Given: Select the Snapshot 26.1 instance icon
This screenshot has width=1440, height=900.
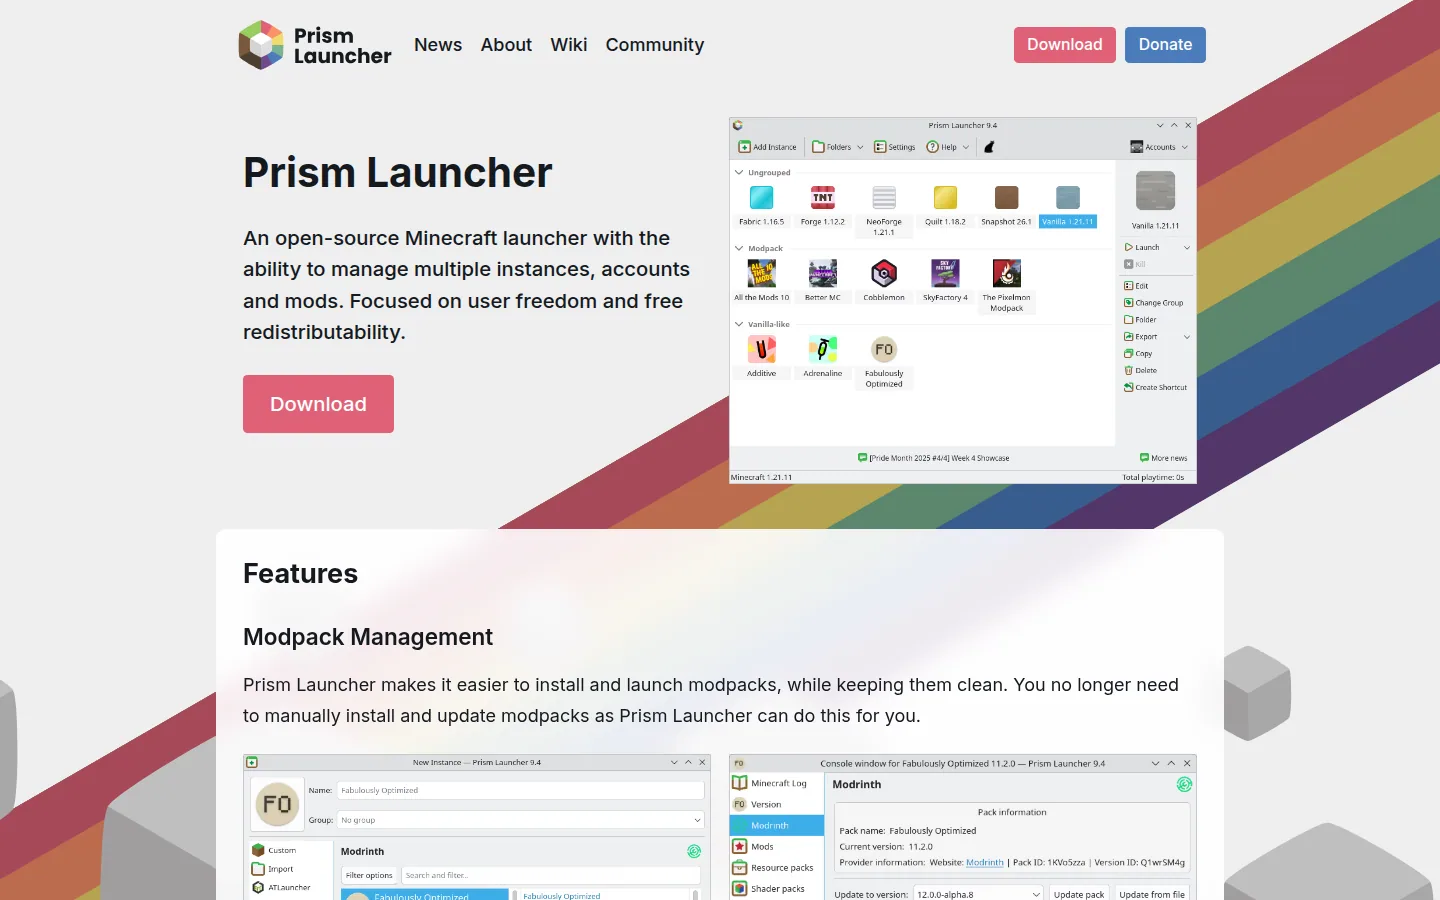Looking at the screenshot, I should pos(1006,197).
